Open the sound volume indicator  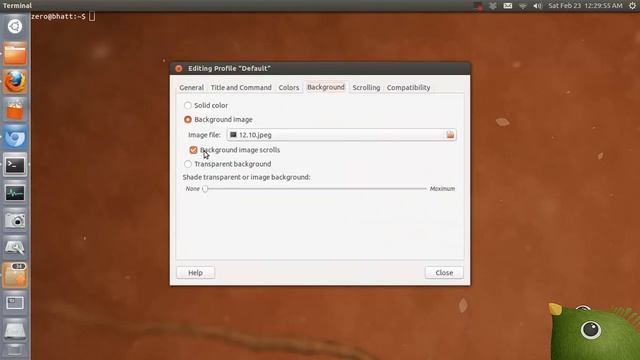pos(537,6)
